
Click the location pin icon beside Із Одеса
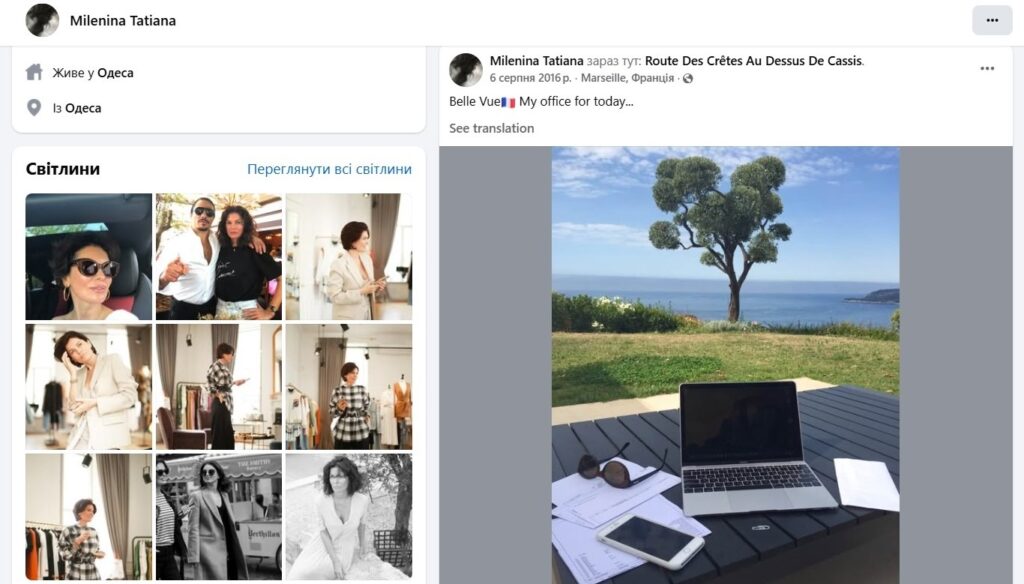tap(34, 108)
